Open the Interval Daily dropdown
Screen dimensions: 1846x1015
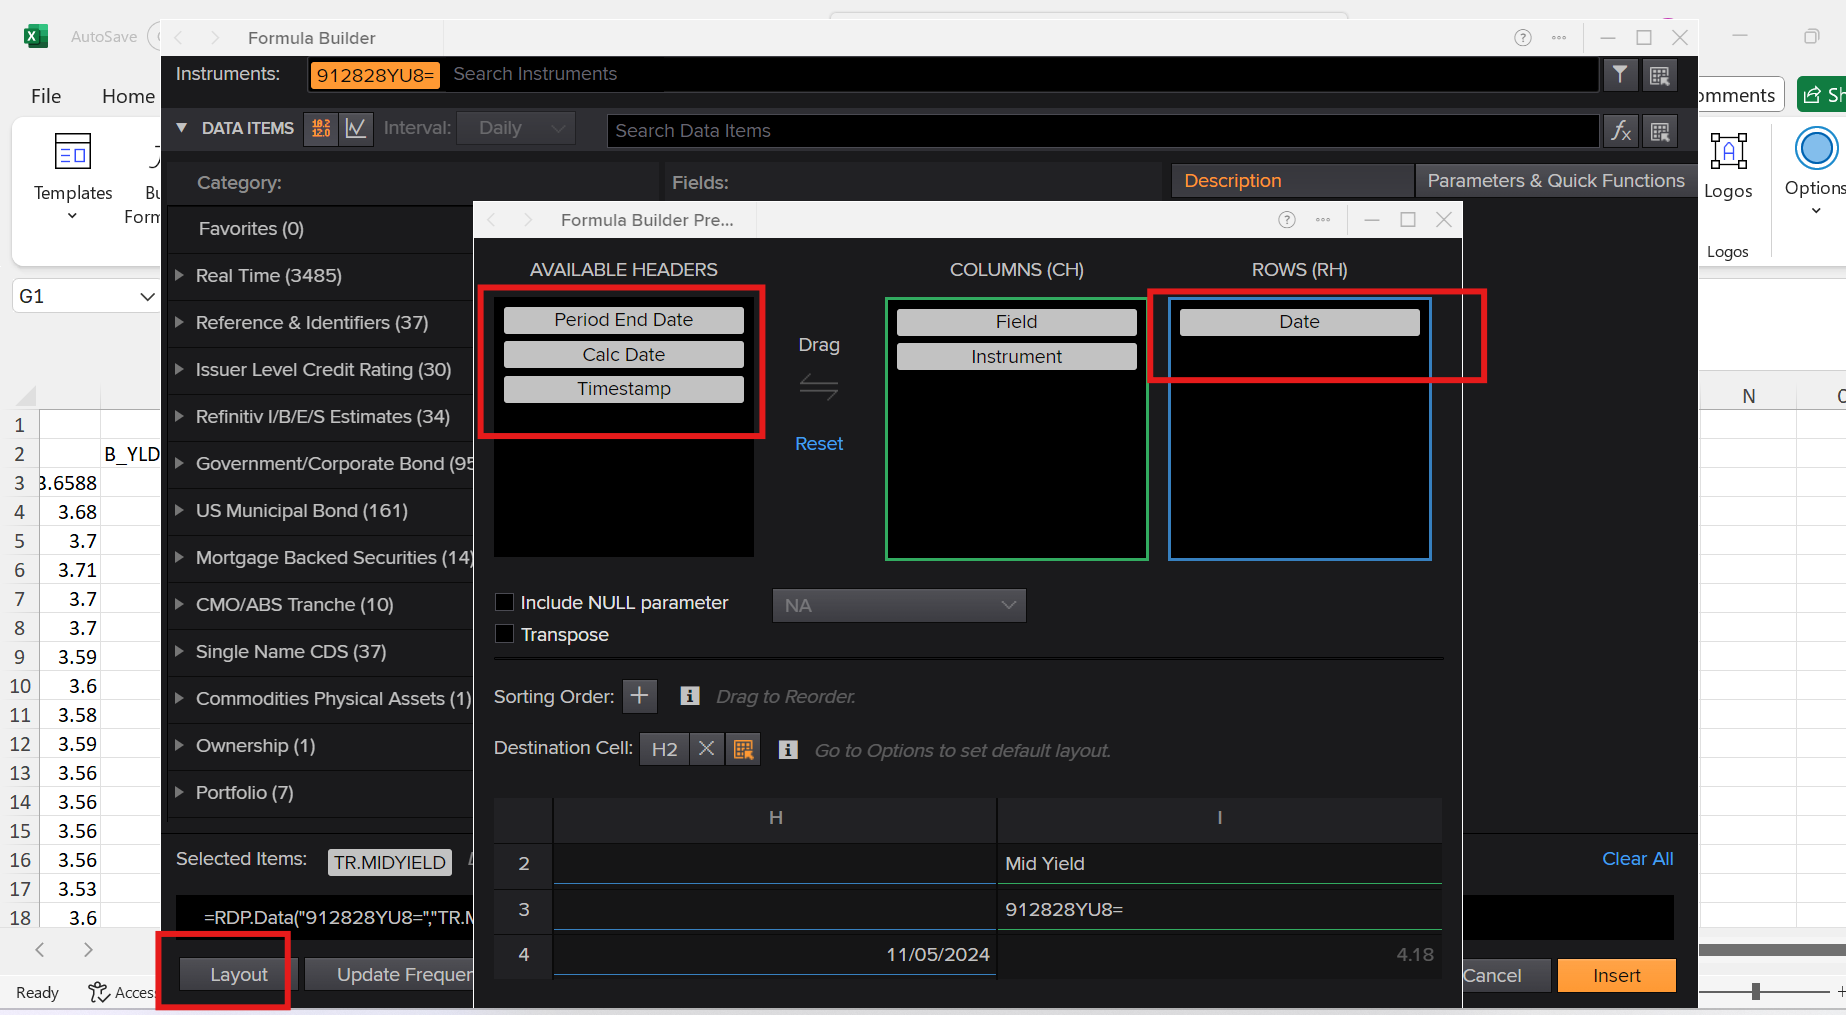(x=516, y=128)
